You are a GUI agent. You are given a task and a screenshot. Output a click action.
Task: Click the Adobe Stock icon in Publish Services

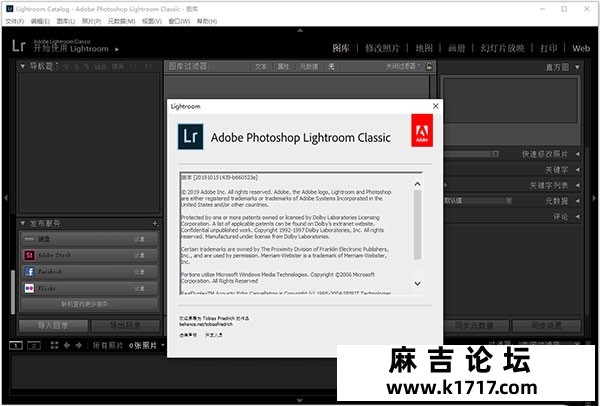(29, 255)
